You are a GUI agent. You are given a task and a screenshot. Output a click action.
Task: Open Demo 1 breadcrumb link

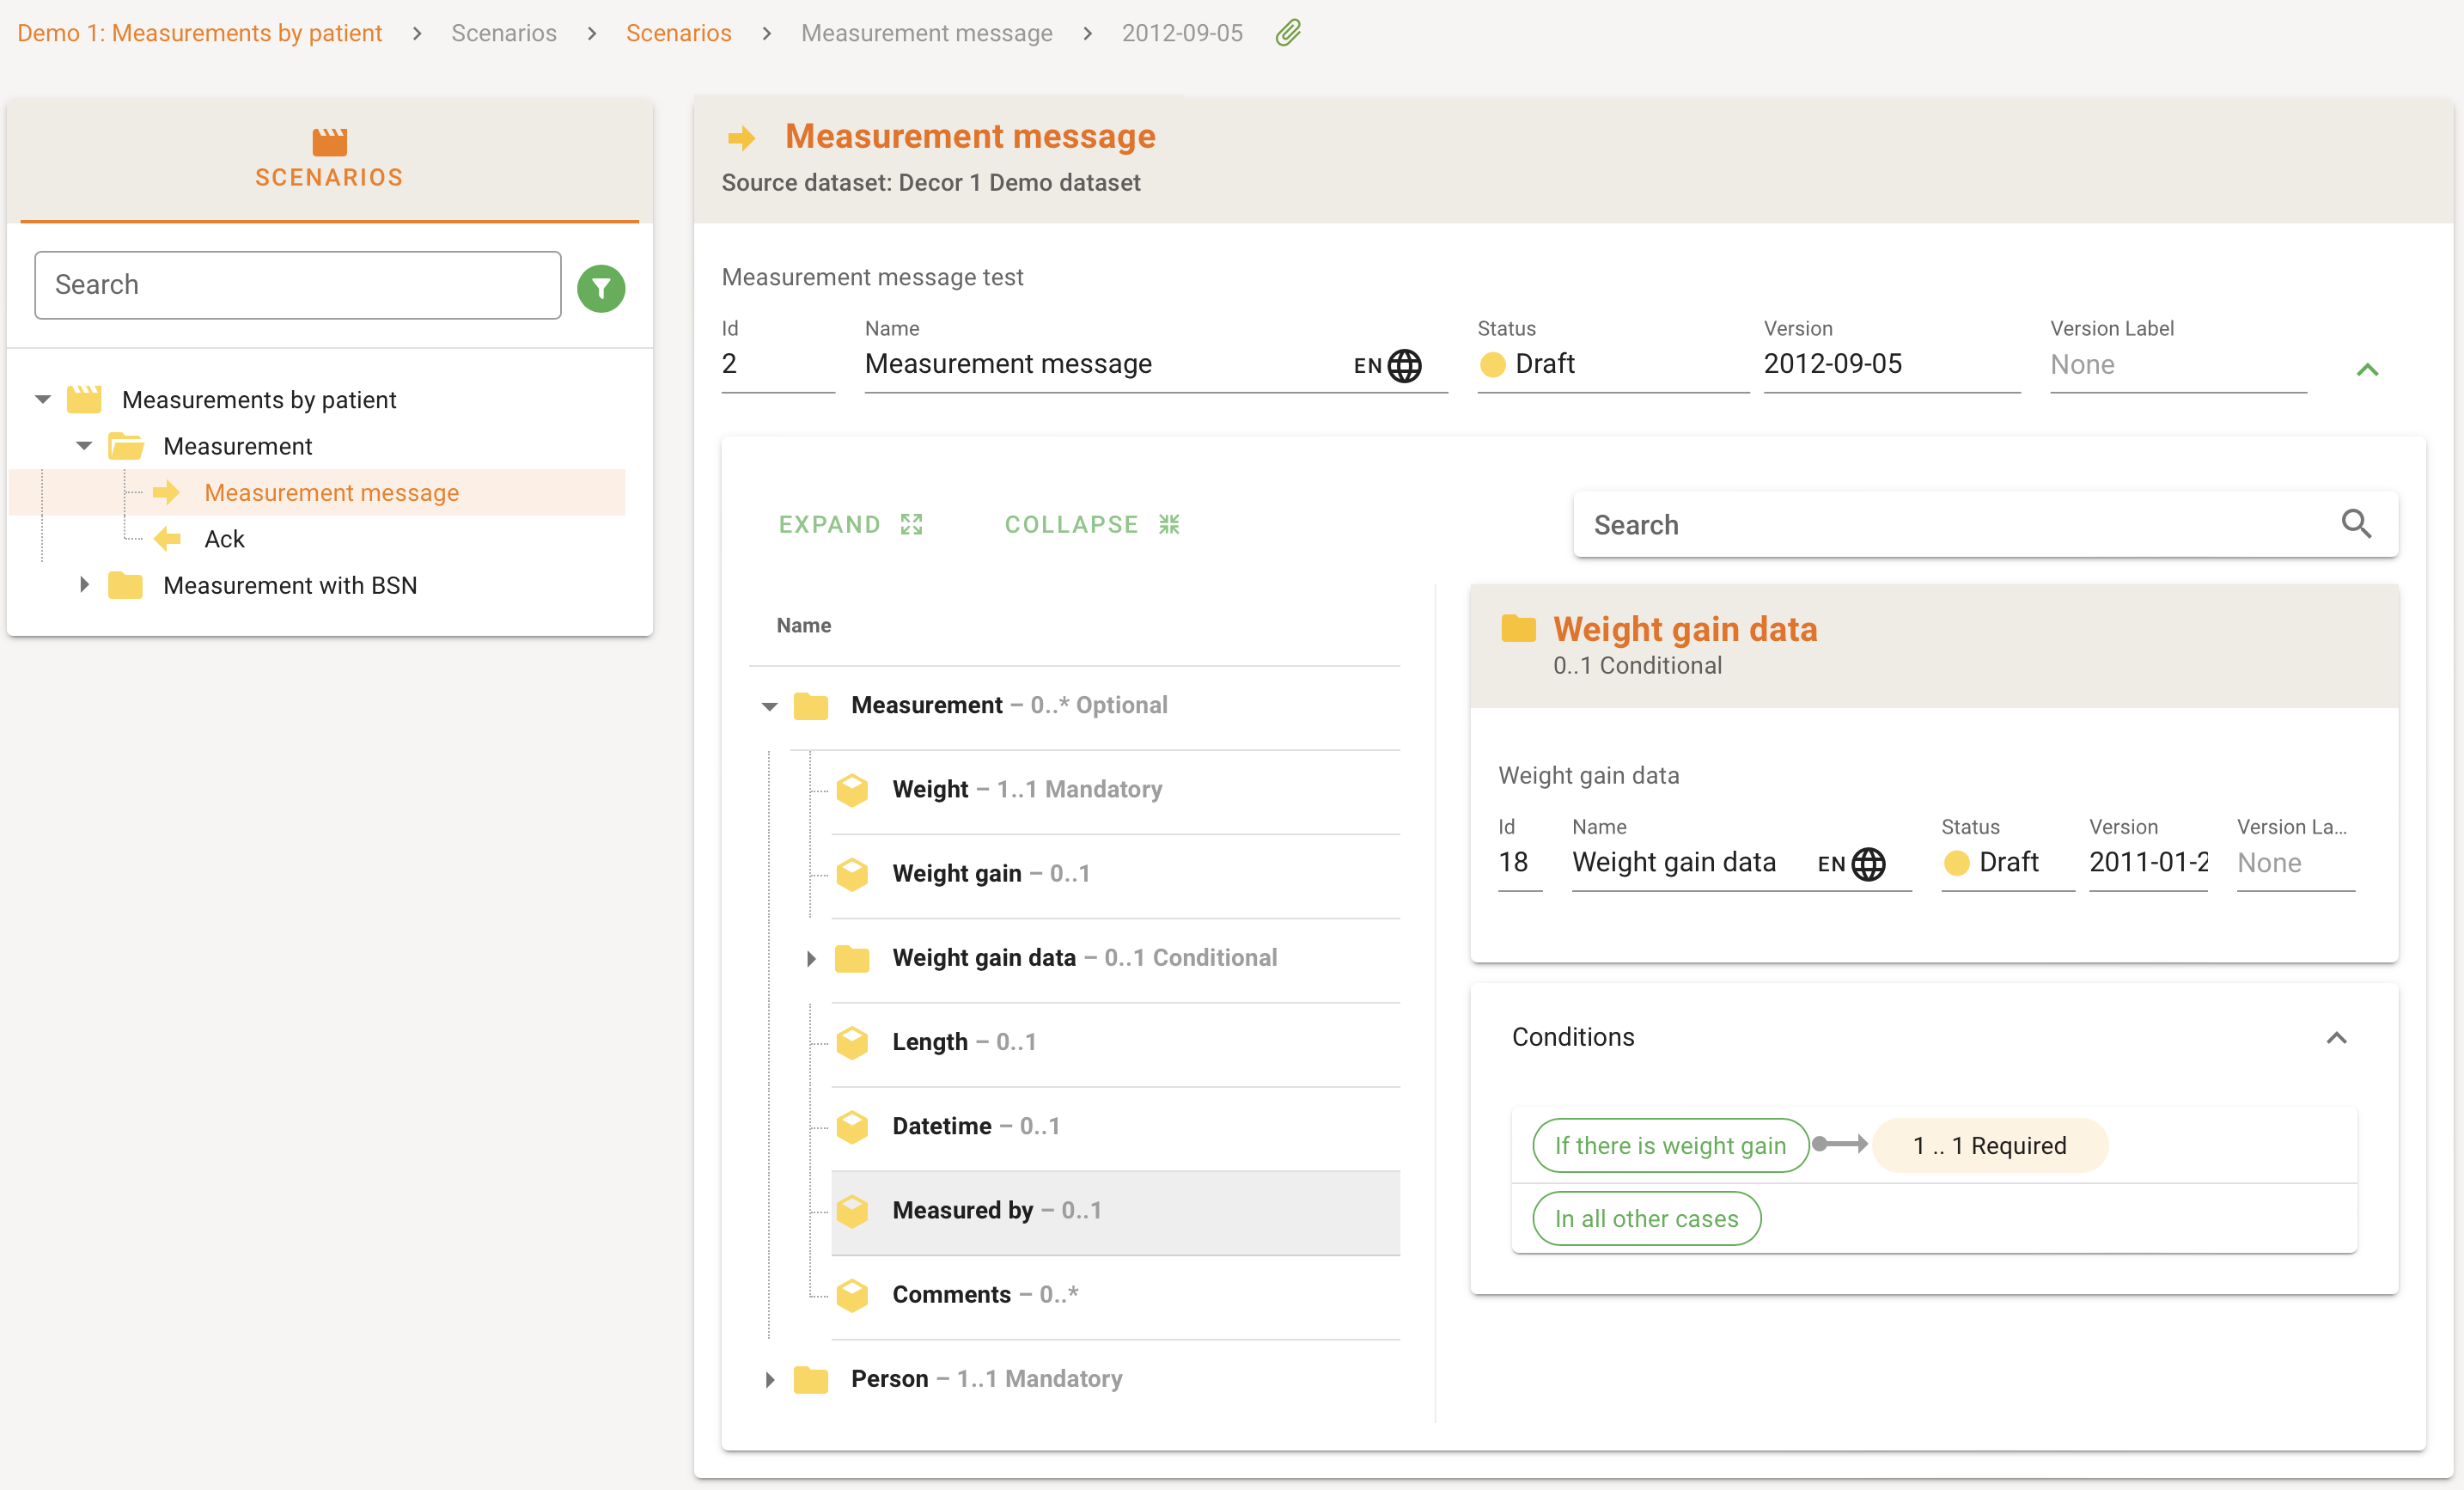[x=200, y=33]
